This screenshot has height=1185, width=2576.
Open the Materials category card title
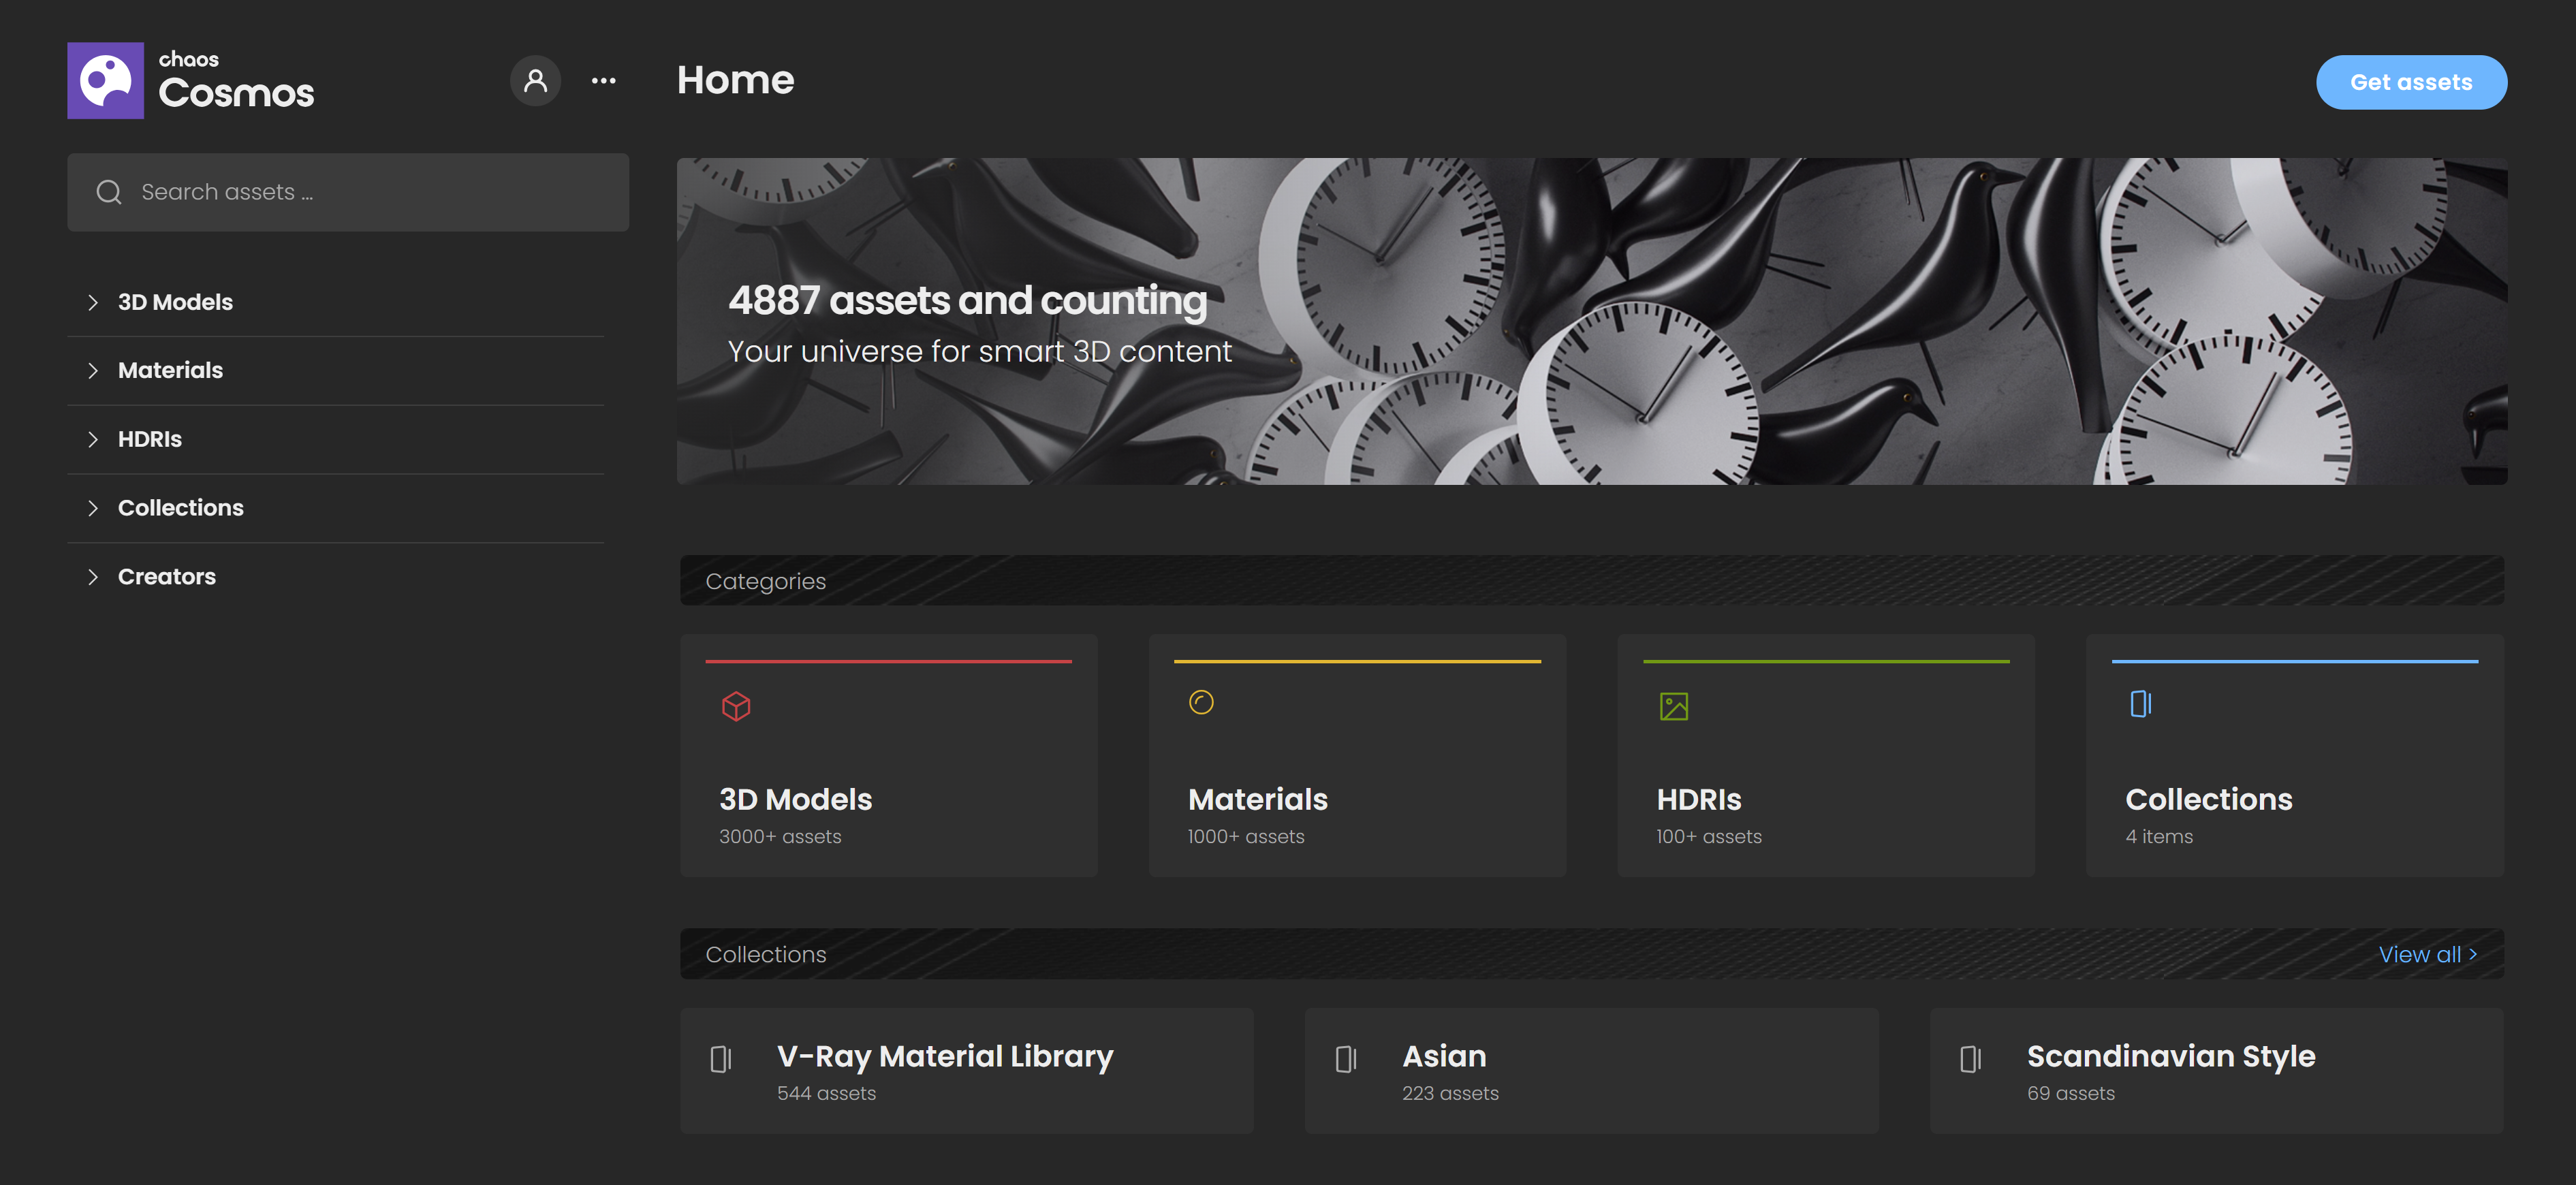pos(1257,800)
